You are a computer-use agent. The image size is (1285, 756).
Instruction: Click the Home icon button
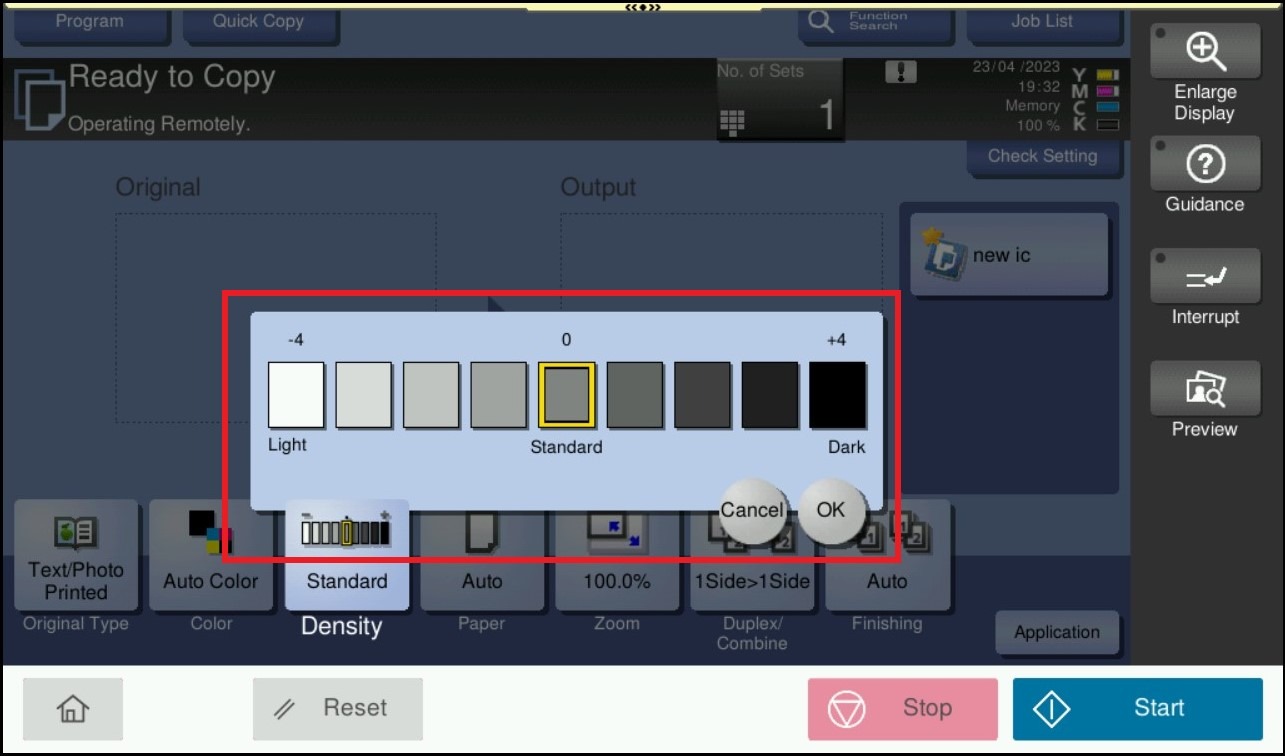tap(73, 708)
